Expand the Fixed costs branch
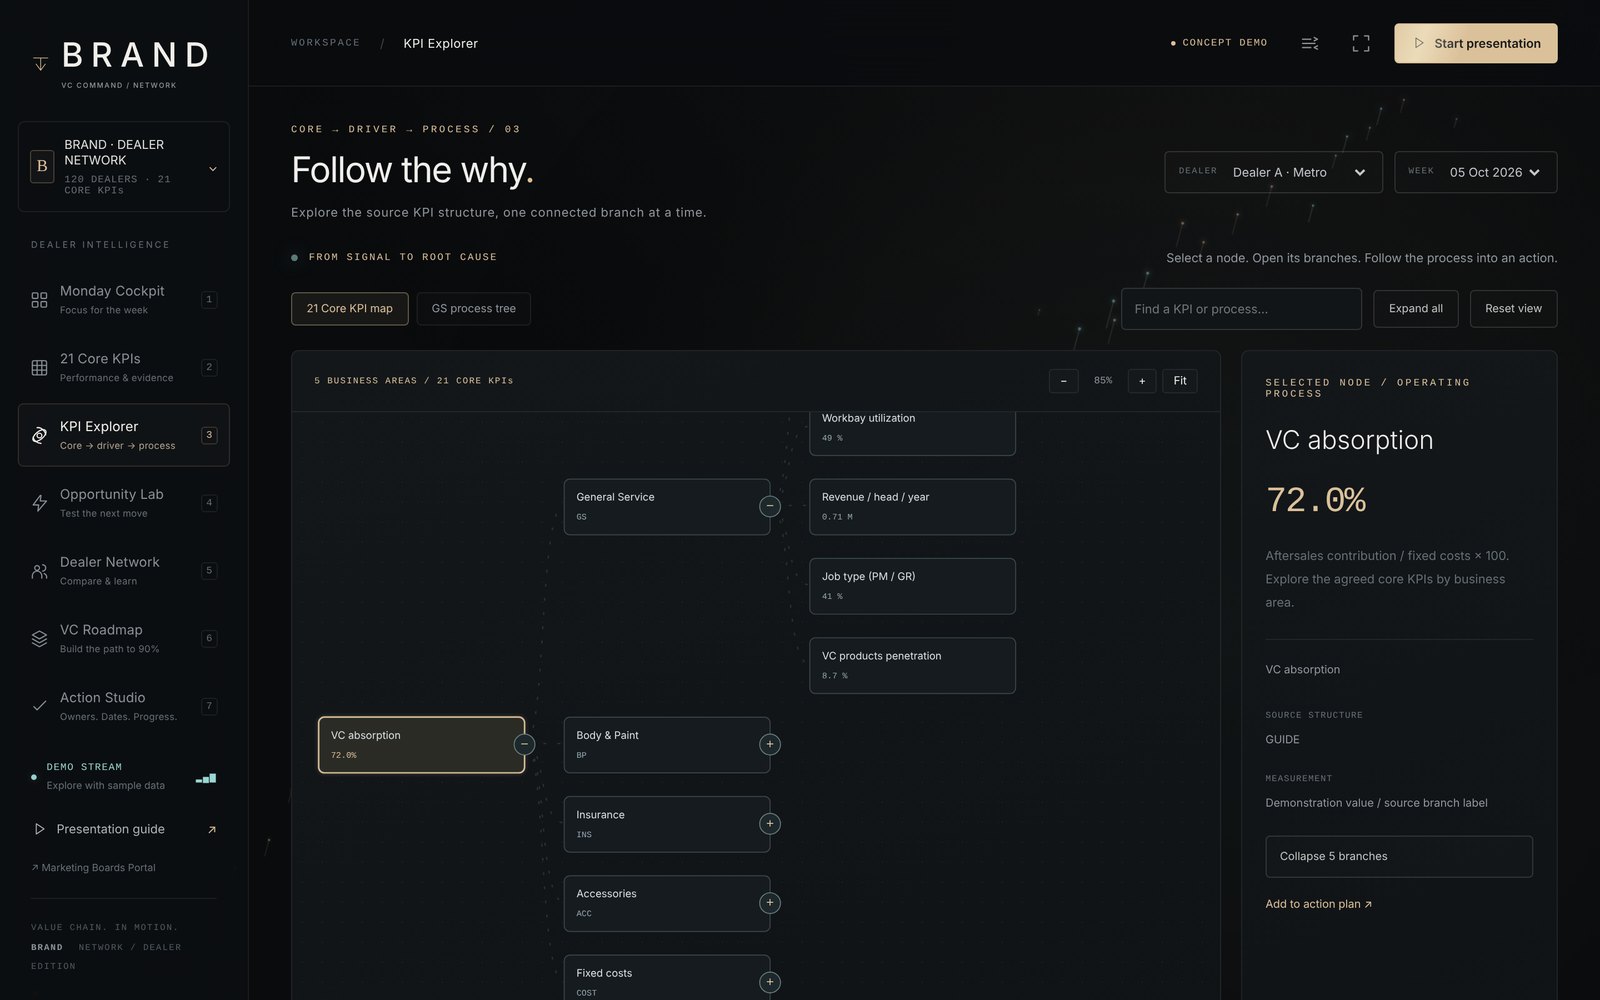Image resolution: width=1600 pixels, height=1000 pixels. tap(769, 982)
